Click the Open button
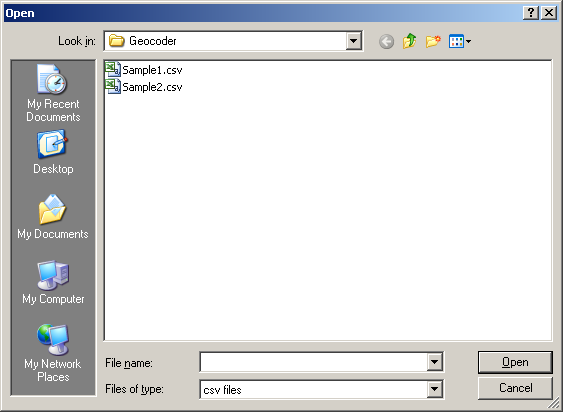The width and height of the screenshot is (563, 412). 515,362
